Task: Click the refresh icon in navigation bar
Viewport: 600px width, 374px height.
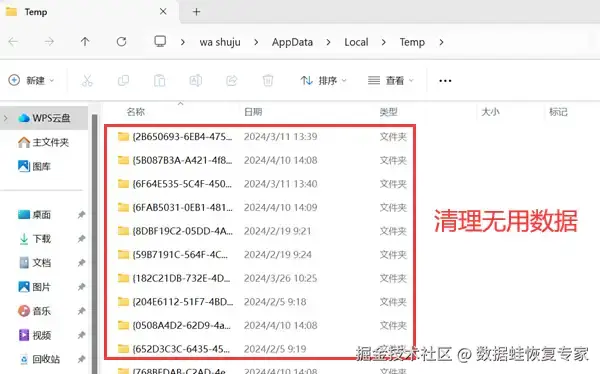Action: point(121,42)
